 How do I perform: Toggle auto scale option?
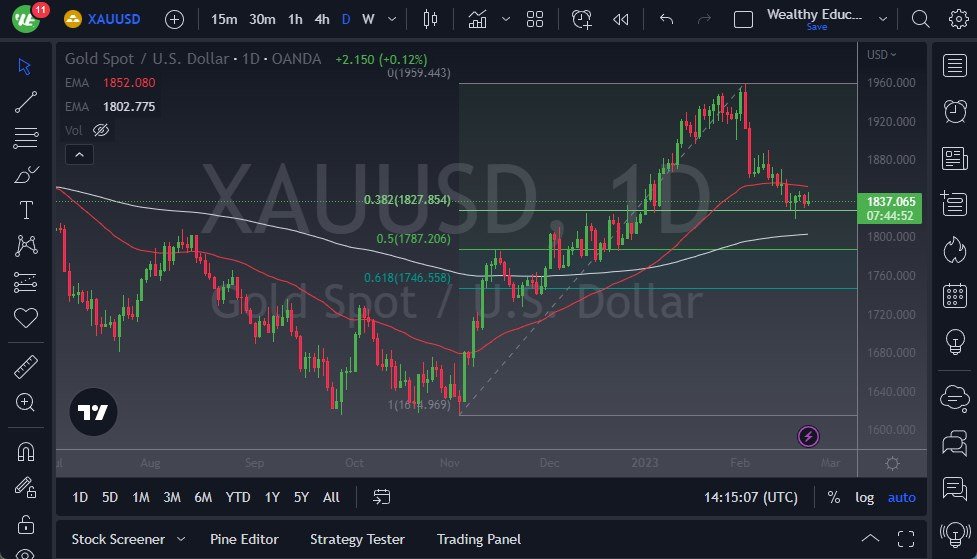[x=902, y=497]
